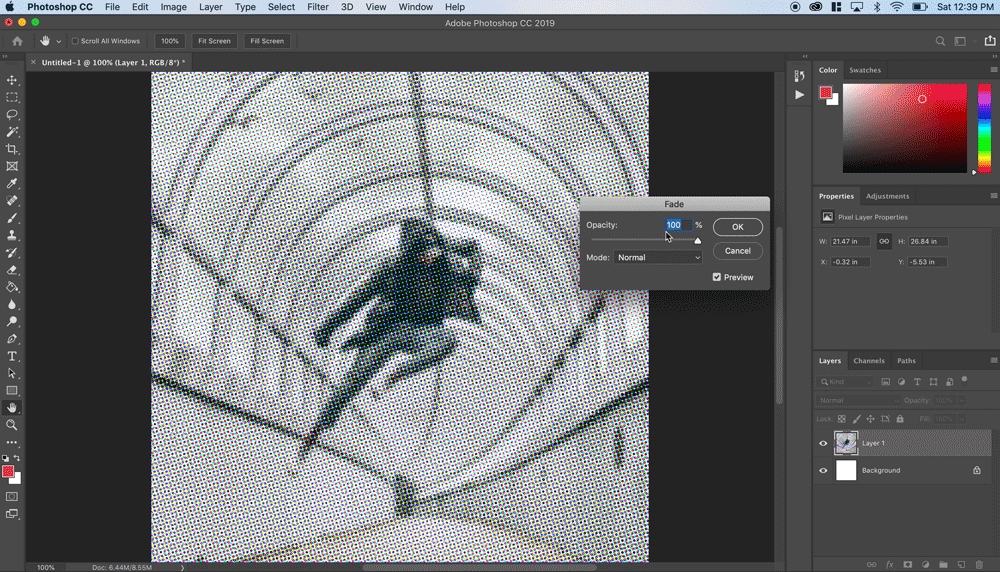Select the Rectangular Marquee tool
1000x572 pixels.
click(x=12, y=98)
